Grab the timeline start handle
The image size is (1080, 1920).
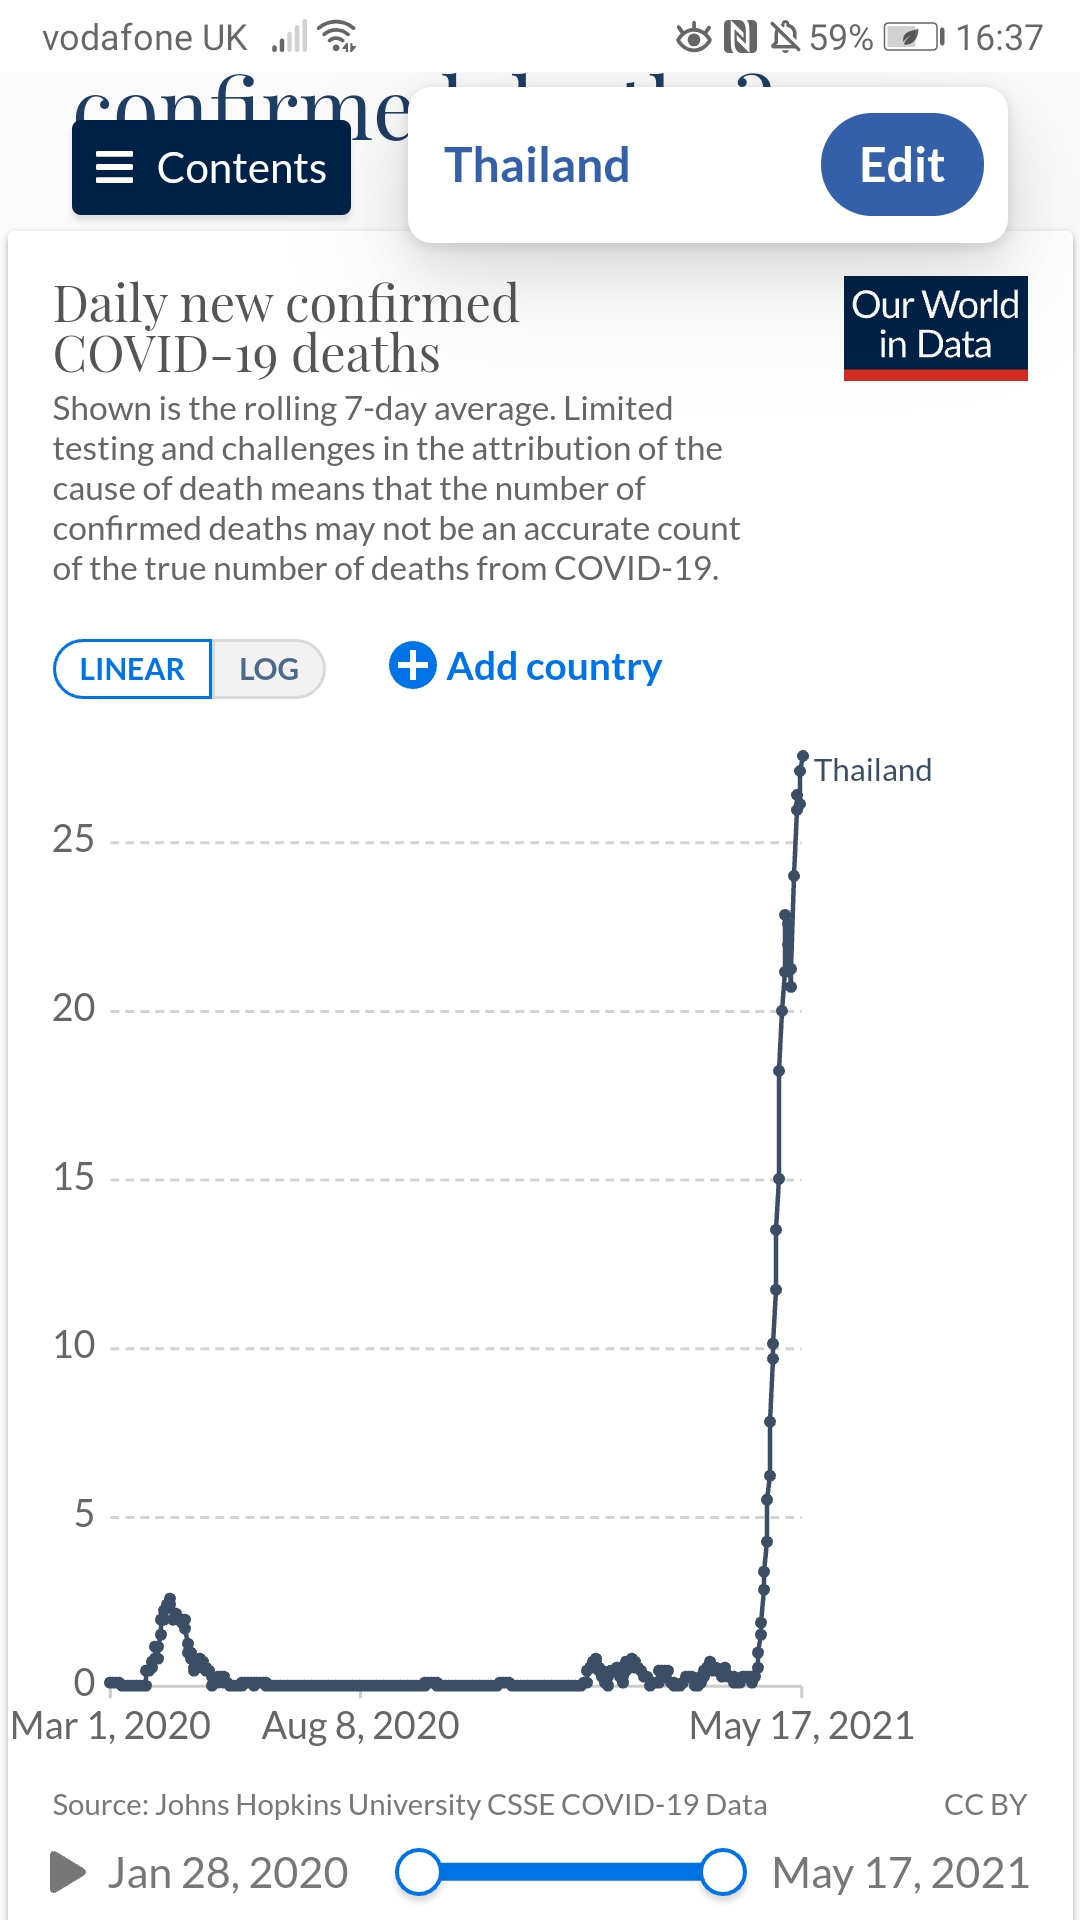point(418,1872)
